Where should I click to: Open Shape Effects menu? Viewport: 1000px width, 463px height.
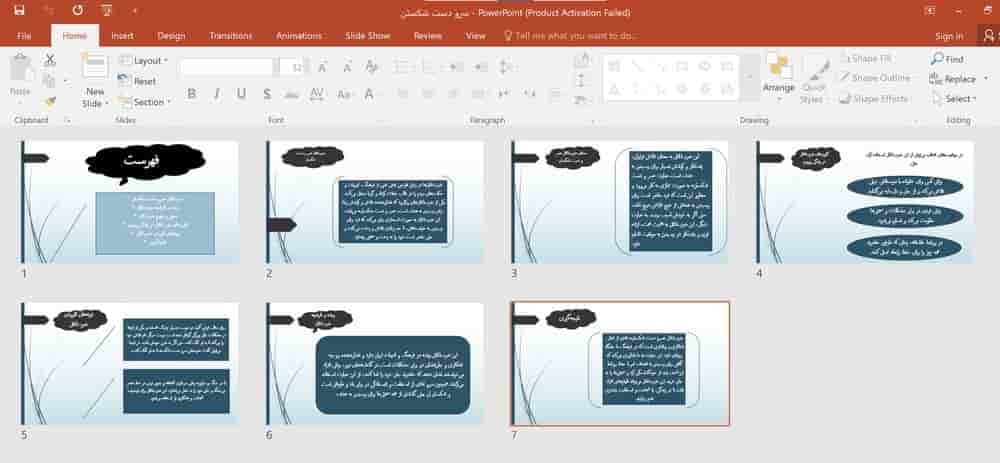pyautogui.click(x=873, y=99)
